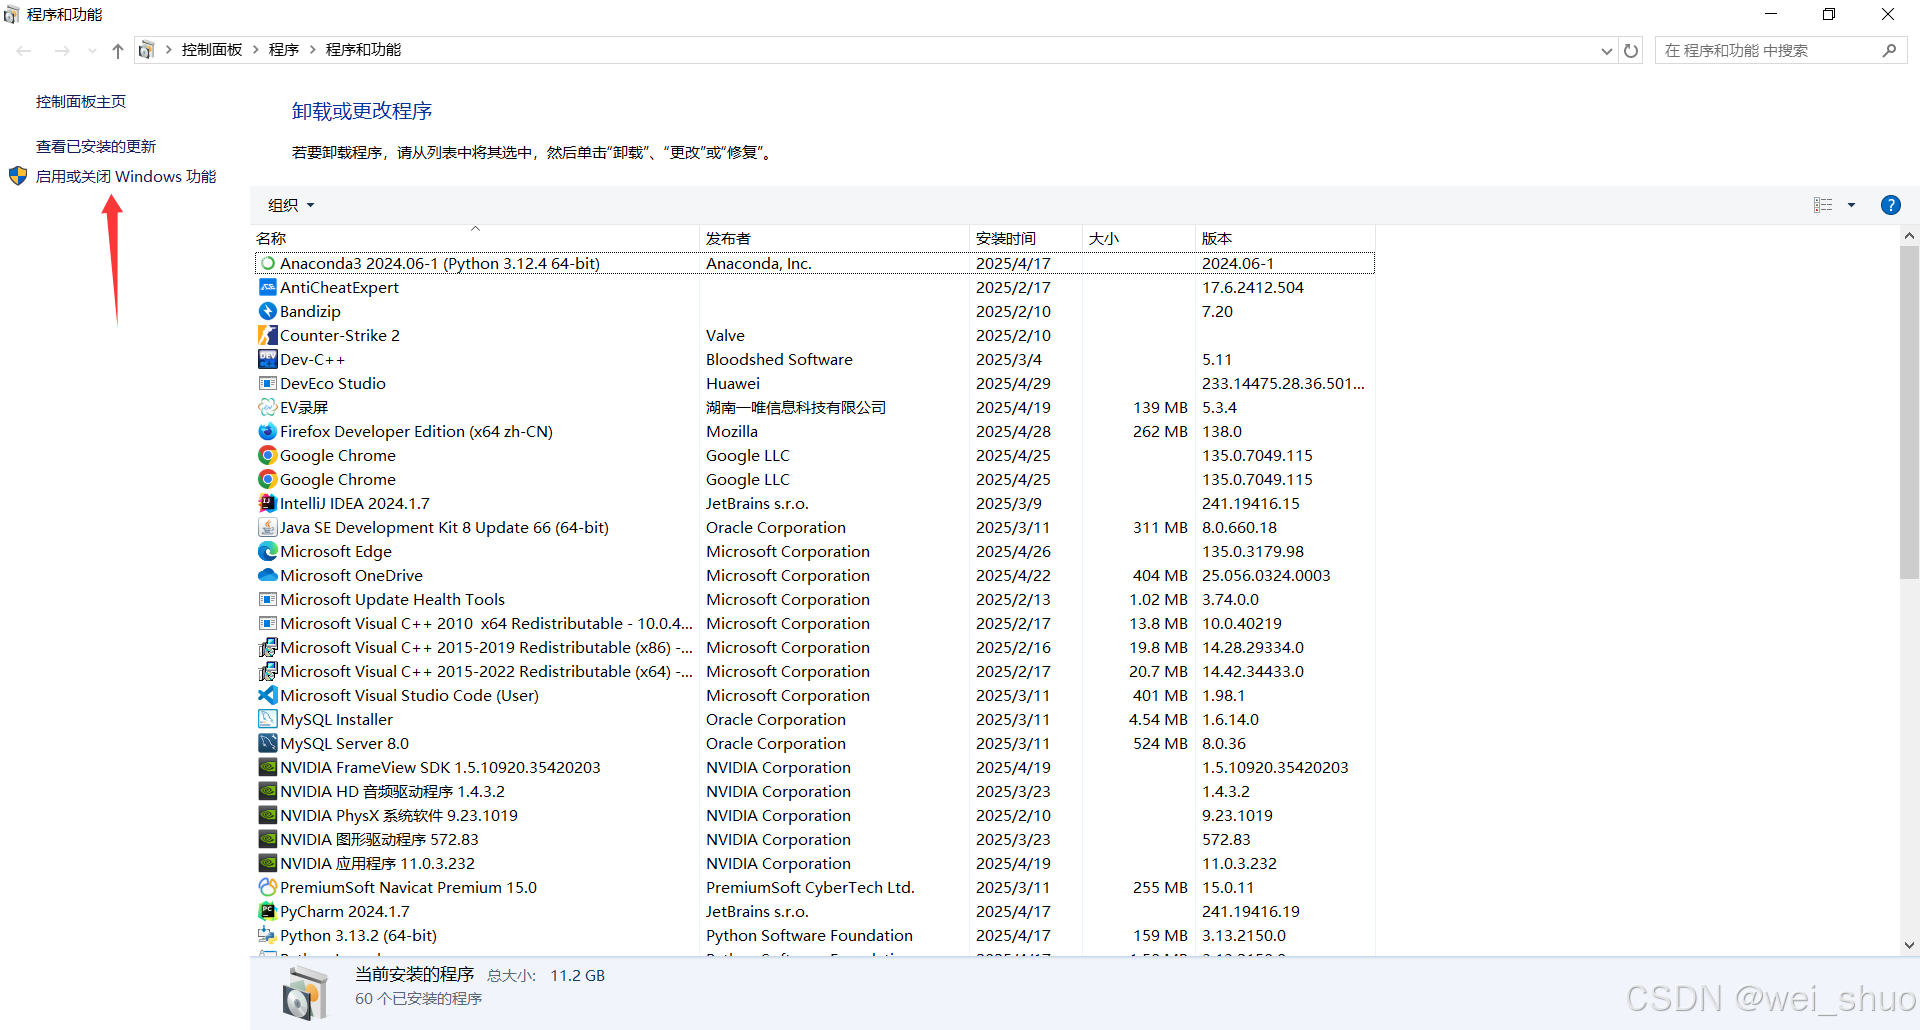Expand the chevron after 控制面板 breadcrumb
Screen dimensions: 1920x1030
pyautogui.click(x=256, y=50)
